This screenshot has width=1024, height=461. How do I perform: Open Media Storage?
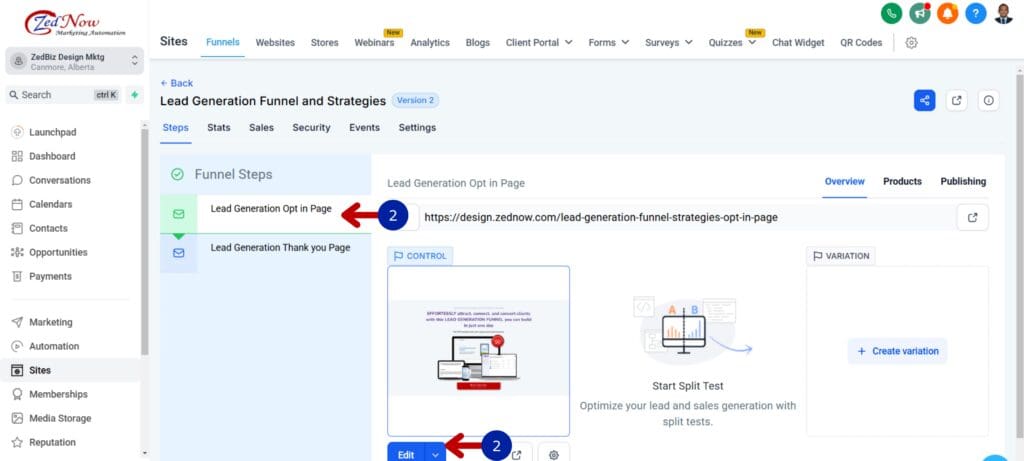(60, 418)
